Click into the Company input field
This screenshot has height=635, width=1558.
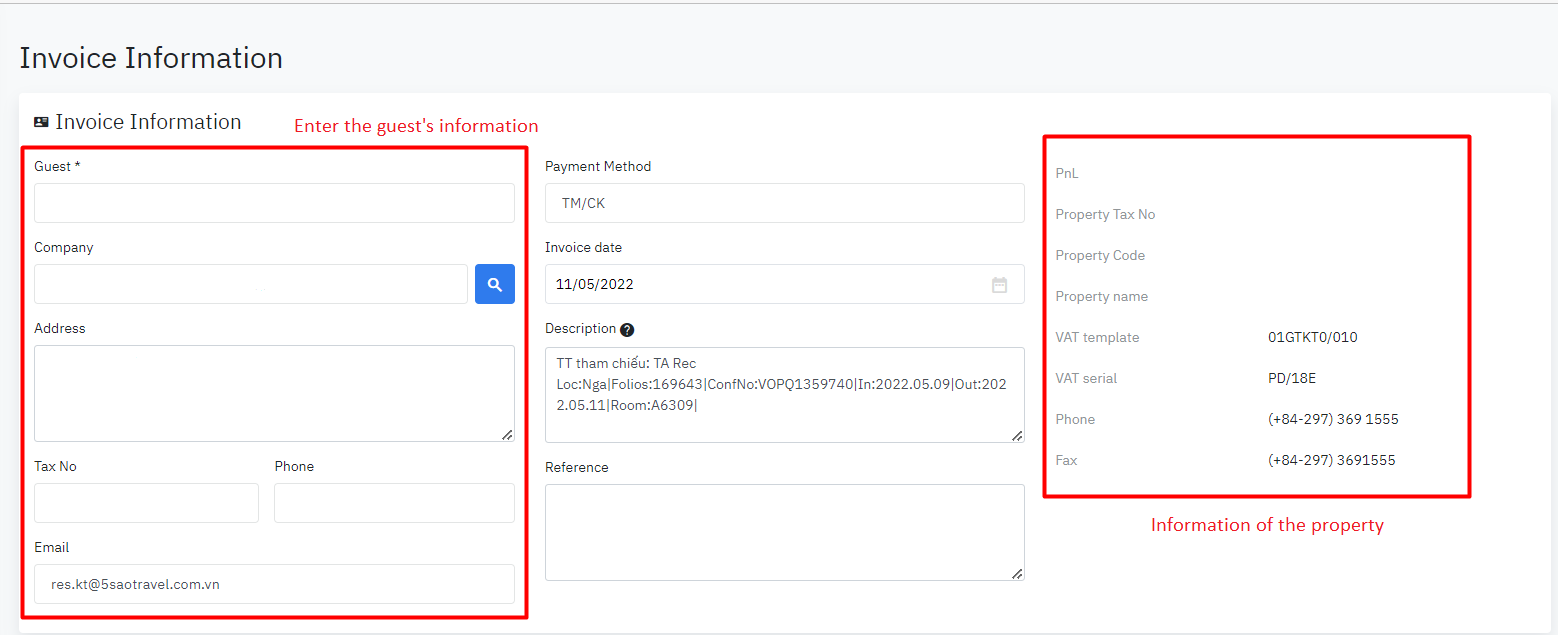tap(250, 284)
